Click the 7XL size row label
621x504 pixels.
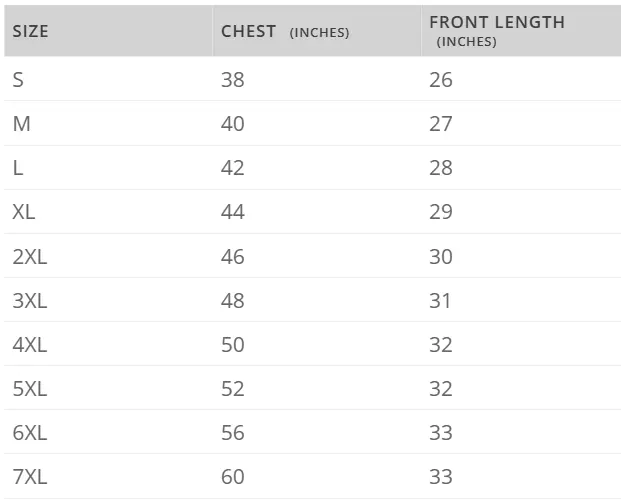(x=30, y=476)
